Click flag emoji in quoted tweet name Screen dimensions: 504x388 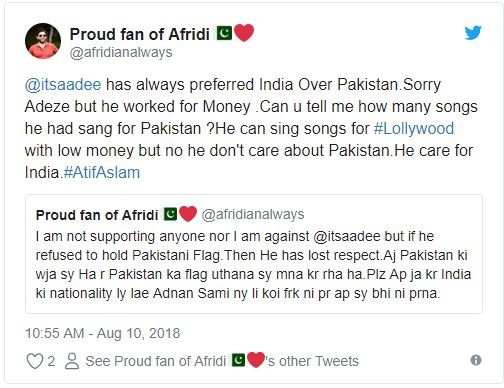click(x=170, y=214)
